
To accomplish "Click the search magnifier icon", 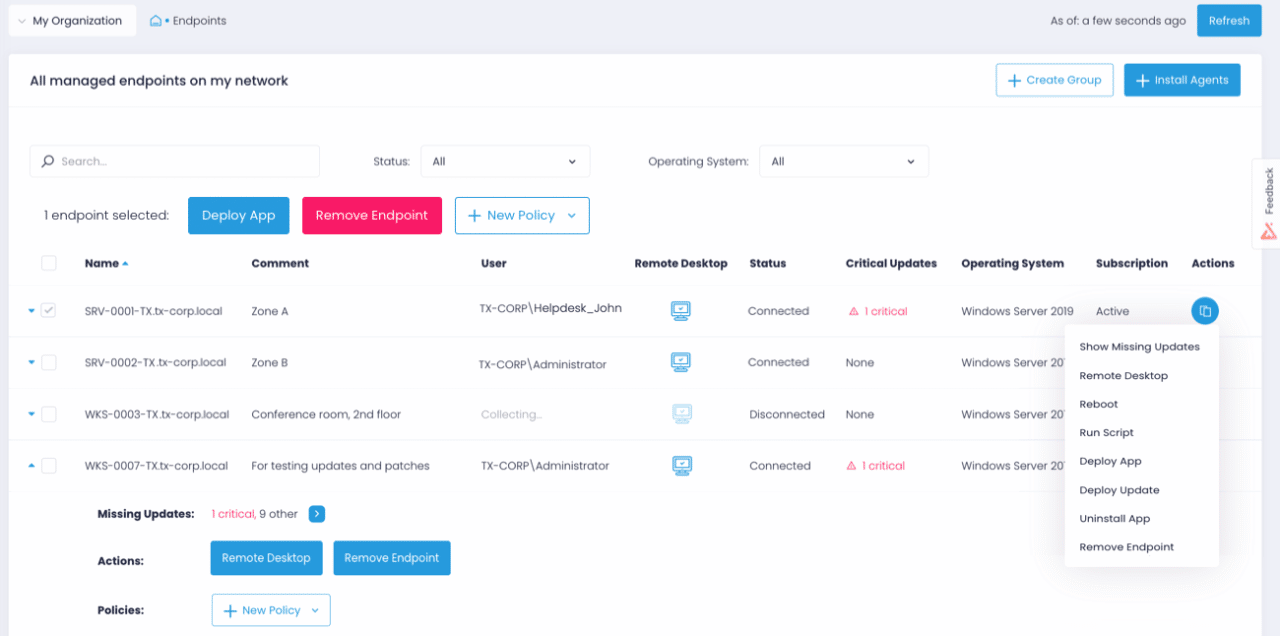I will pyautogui.click(x=48, y=160).
